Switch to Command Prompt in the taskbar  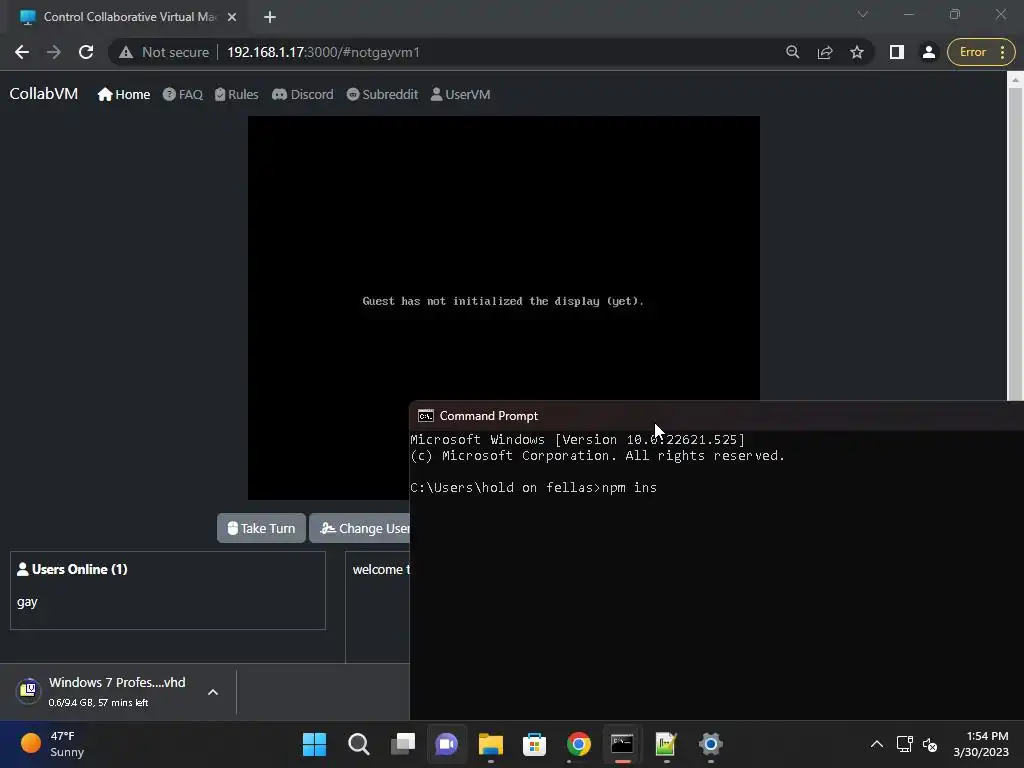pyautogui.click(x=622, y=744)
